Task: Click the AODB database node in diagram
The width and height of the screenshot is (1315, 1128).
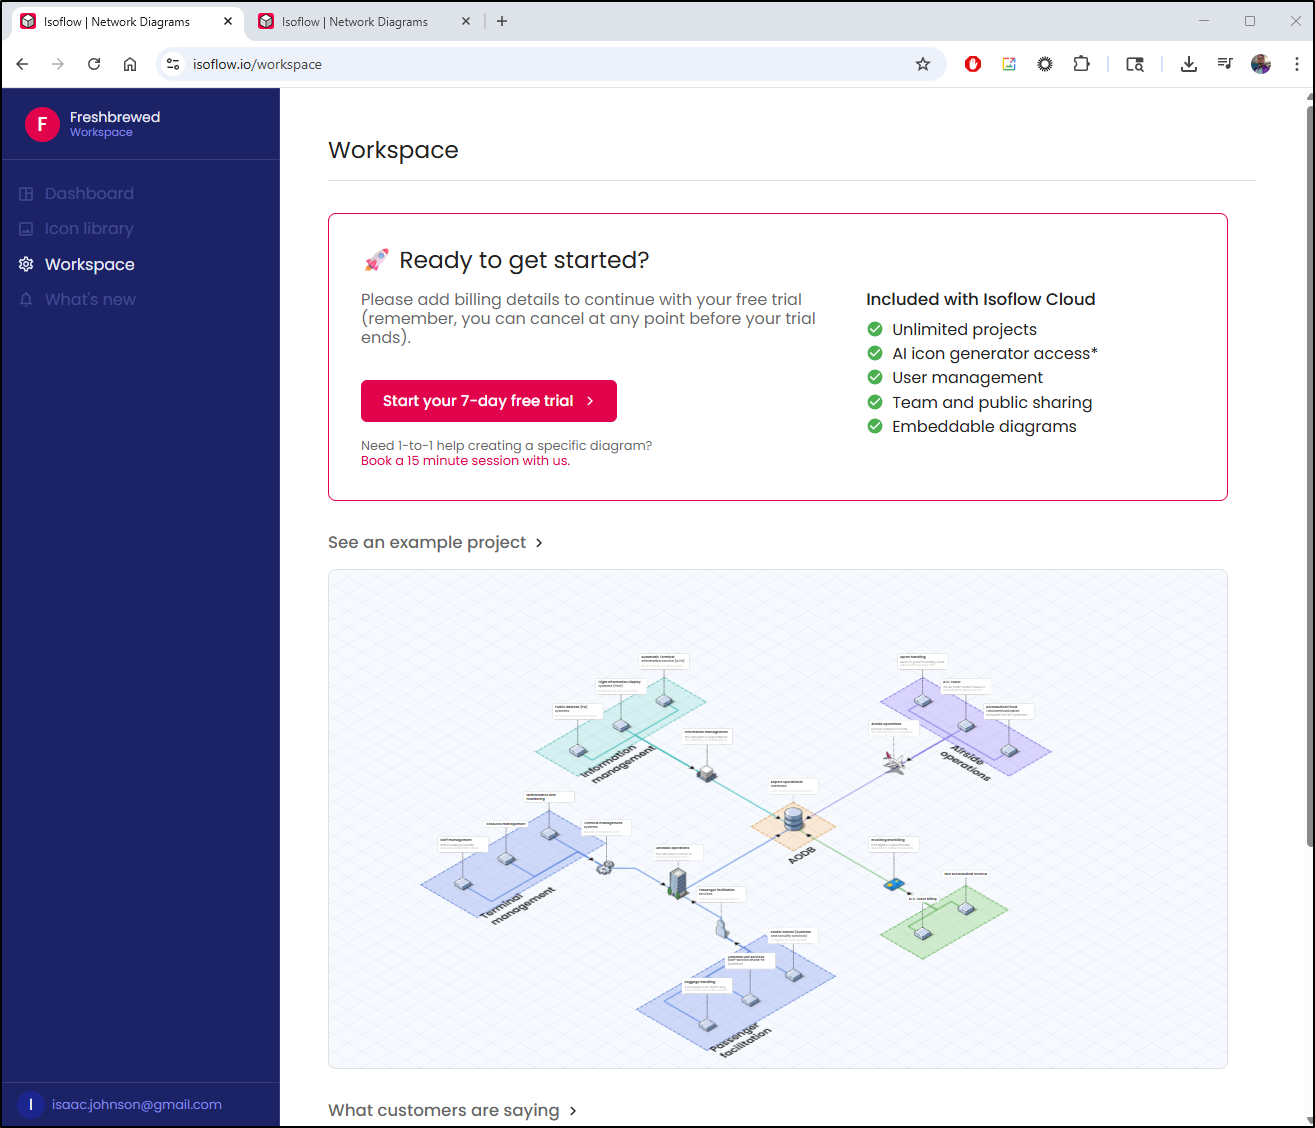Action: tap(794, 820)
